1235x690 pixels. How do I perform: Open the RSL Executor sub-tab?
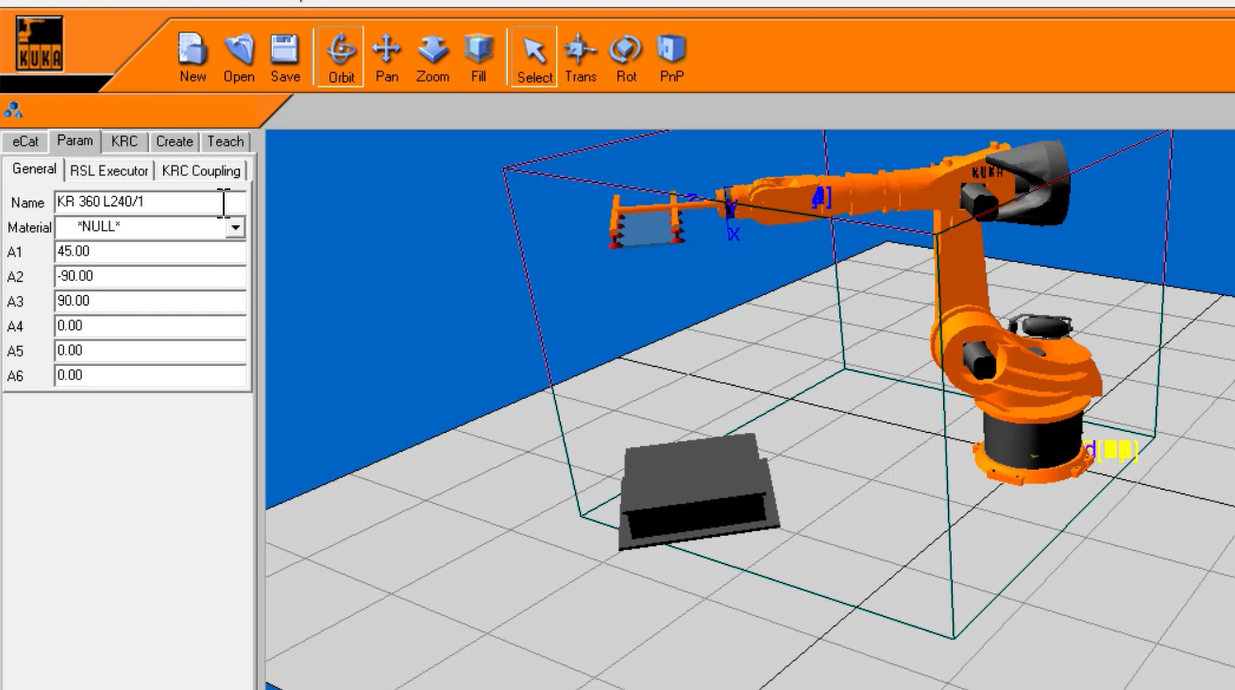pyautogui.click(x=109, y=171)
